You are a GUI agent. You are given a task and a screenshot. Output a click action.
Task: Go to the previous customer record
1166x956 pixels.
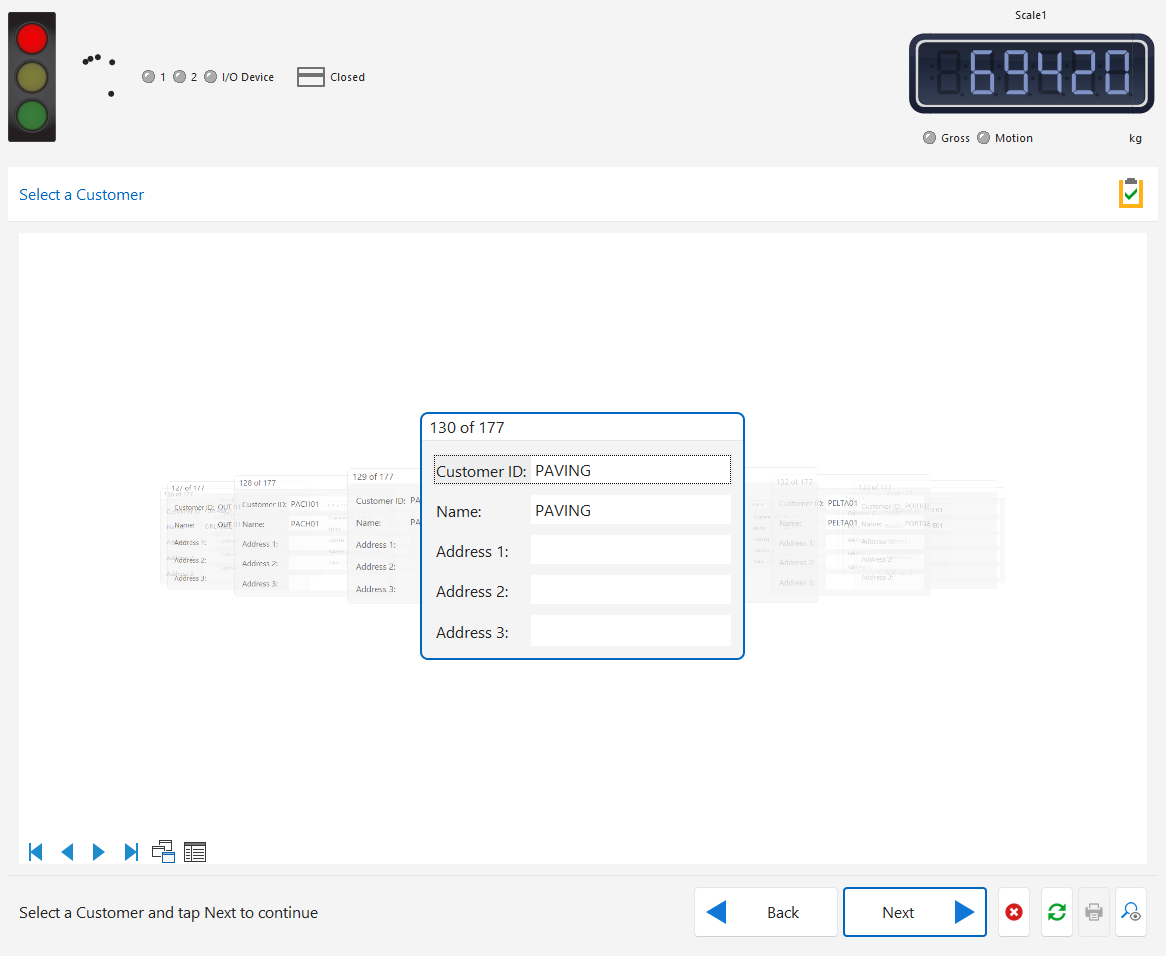pos(67,852)
